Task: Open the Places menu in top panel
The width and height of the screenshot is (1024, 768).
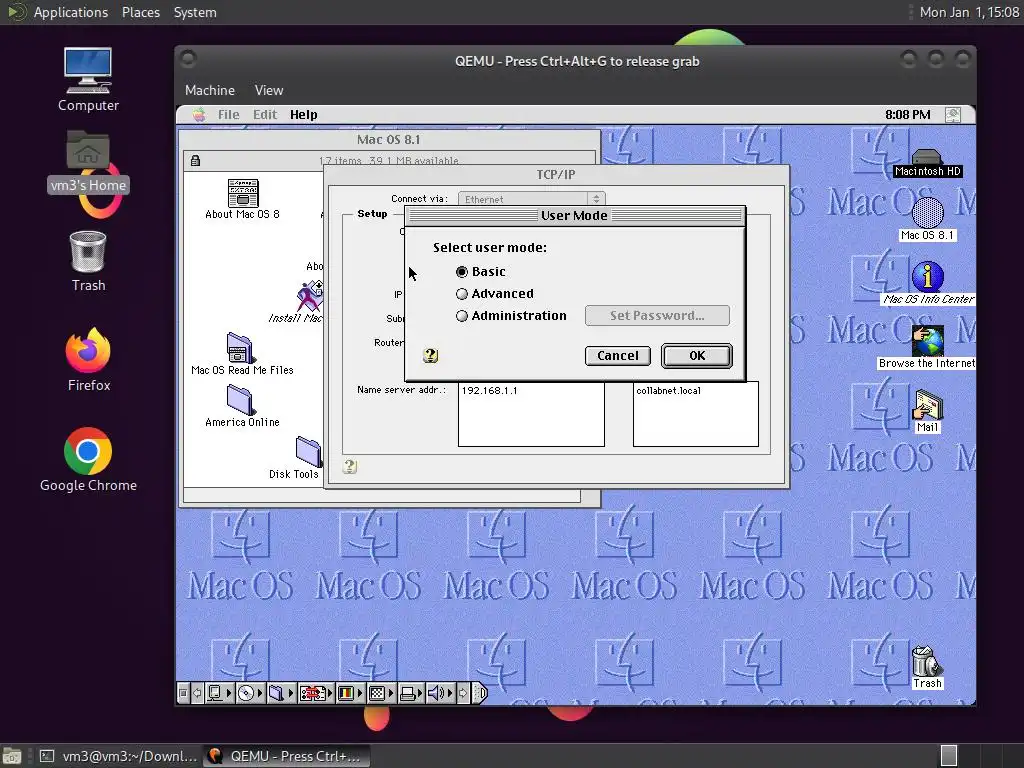Action: (x=140, y=12)
